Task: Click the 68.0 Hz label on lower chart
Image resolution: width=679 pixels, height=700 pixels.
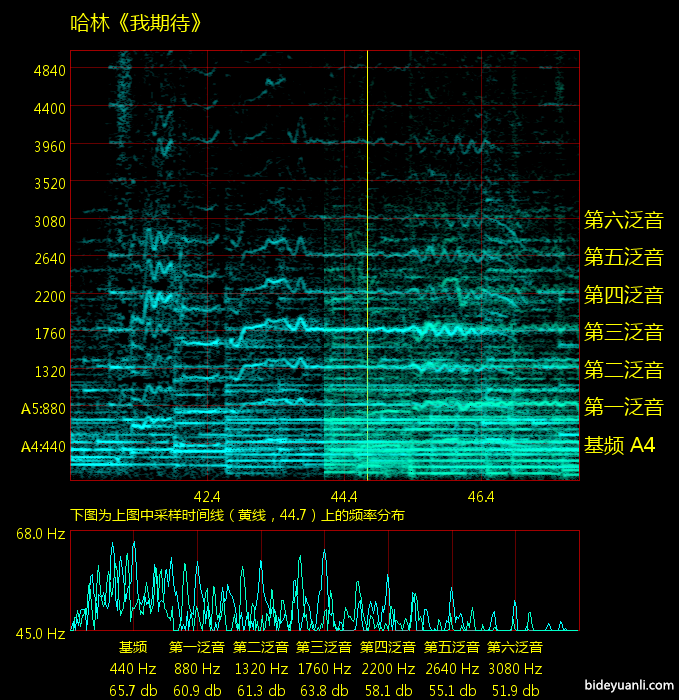Action: pos(40,535)
